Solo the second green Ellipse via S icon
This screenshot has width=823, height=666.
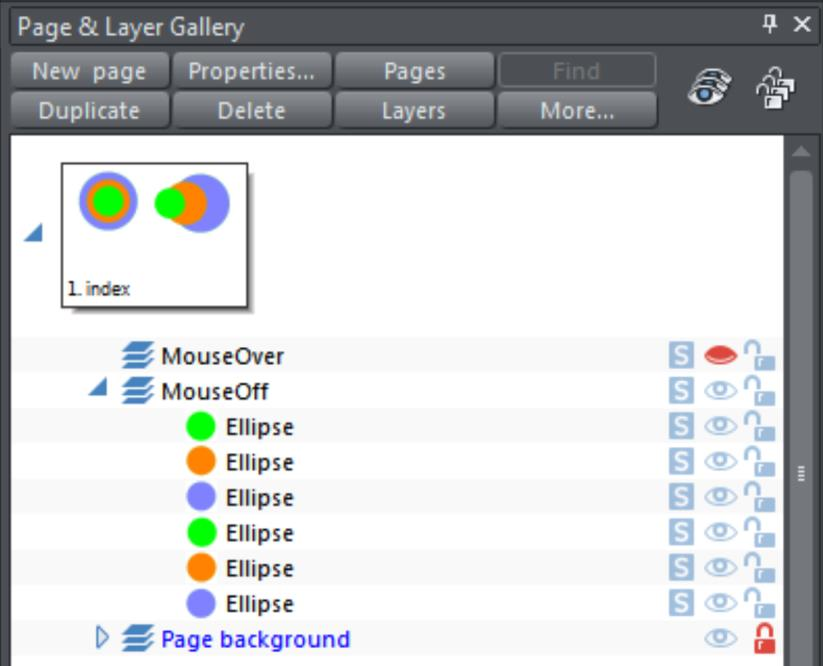(x=681, y=532)
